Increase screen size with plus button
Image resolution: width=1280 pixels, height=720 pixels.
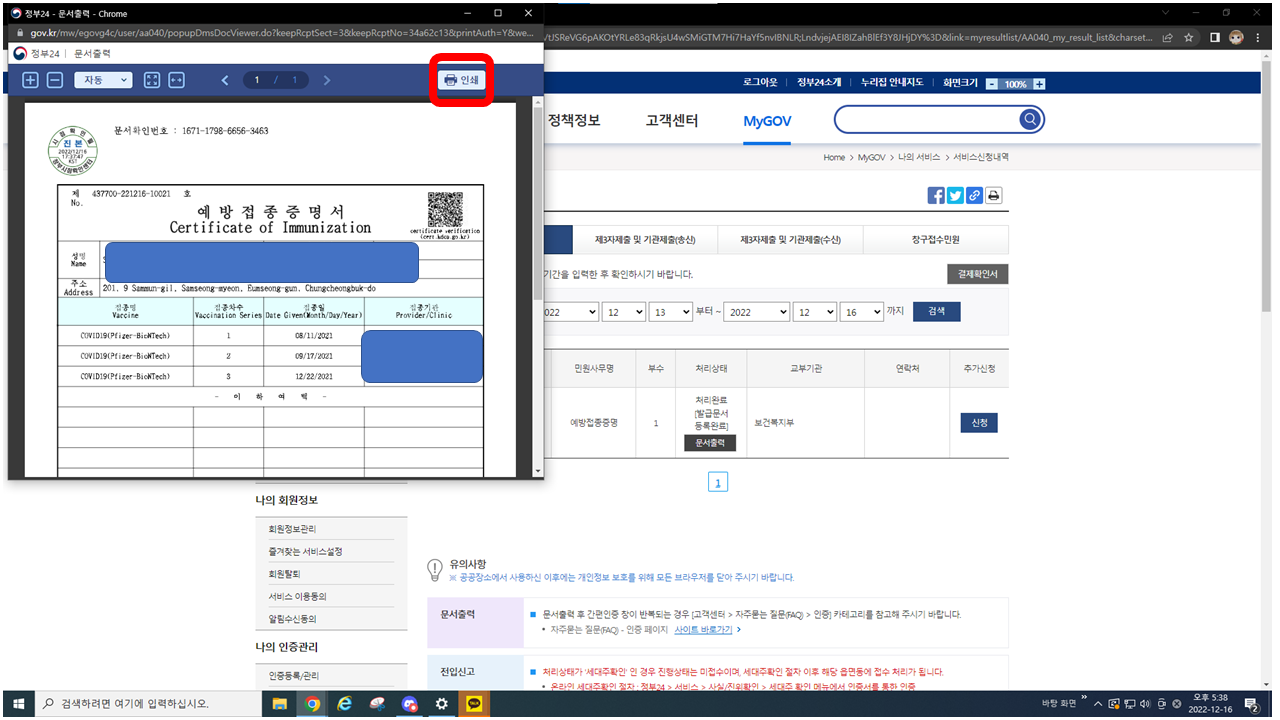point(1039,84)
